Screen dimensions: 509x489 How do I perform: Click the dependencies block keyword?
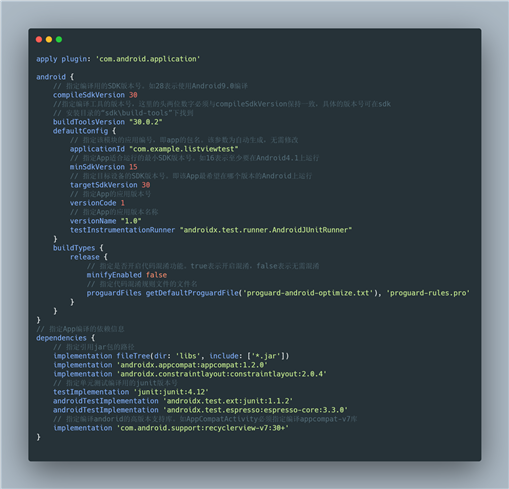pyautogui.click(x=61, y=338)
